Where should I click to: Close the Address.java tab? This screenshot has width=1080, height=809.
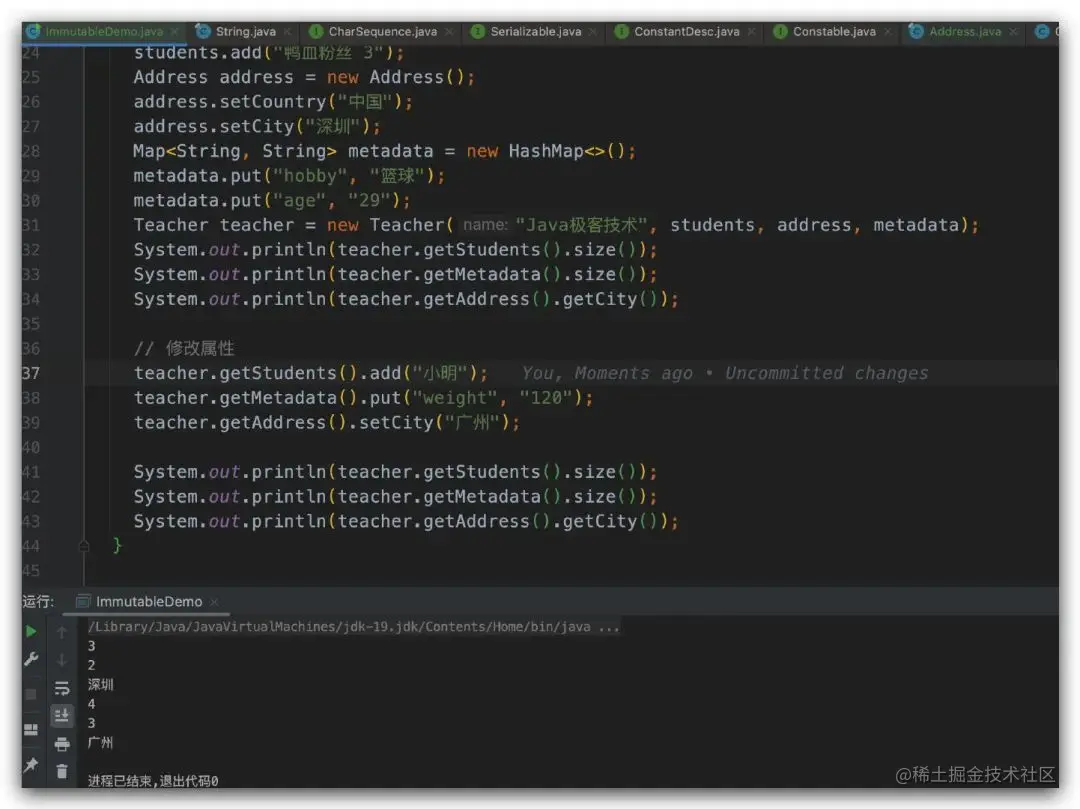1013,32
